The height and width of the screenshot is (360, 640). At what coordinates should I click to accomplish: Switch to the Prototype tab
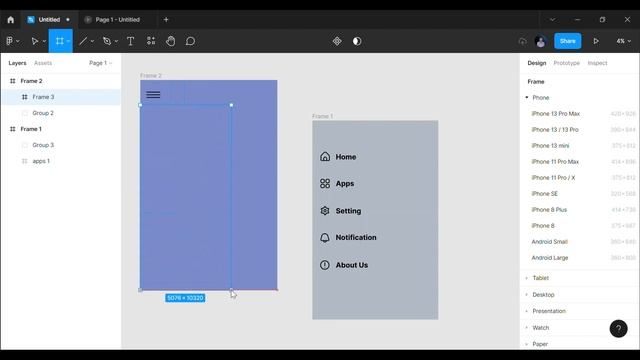click(567, 63)
